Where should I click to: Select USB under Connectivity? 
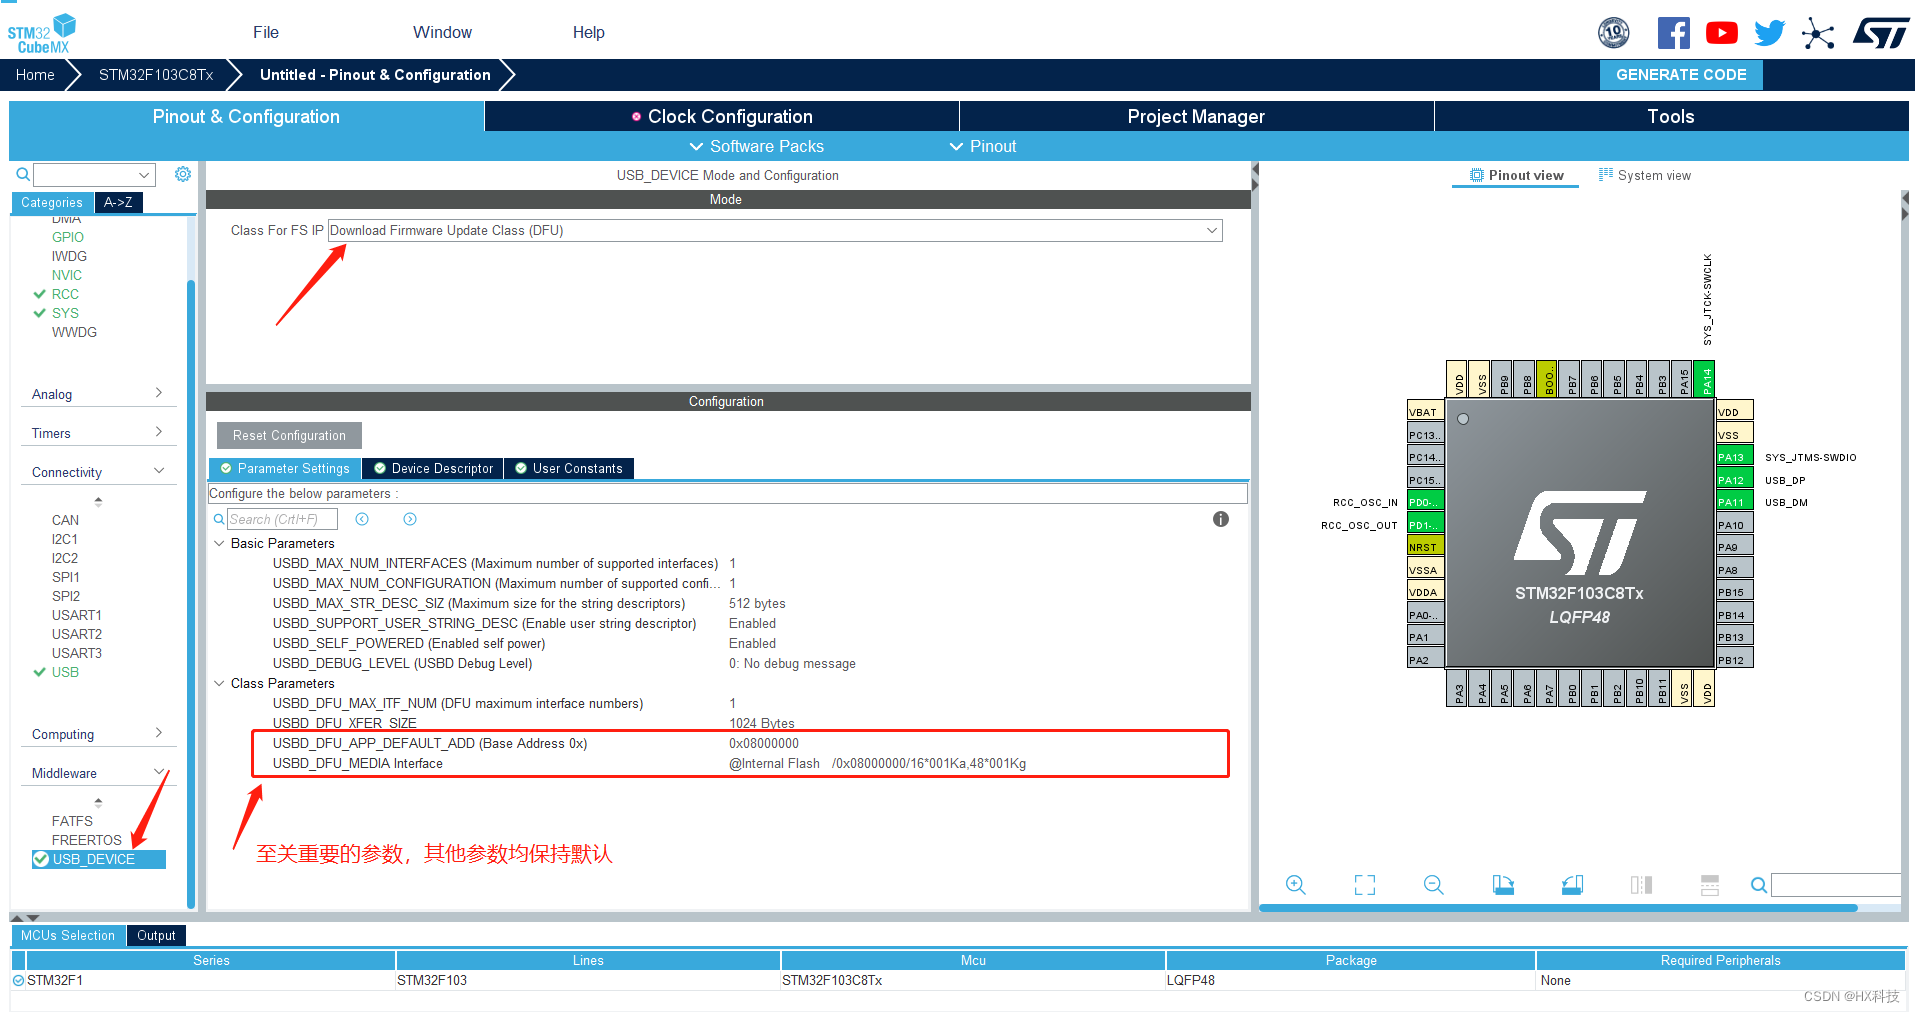tap(65, 672)
